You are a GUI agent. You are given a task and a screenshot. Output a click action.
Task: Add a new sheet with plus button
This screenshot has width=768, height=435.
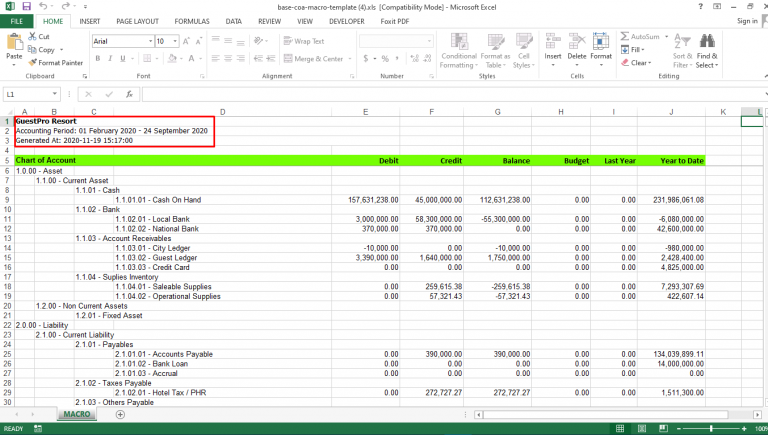point(120,414)
